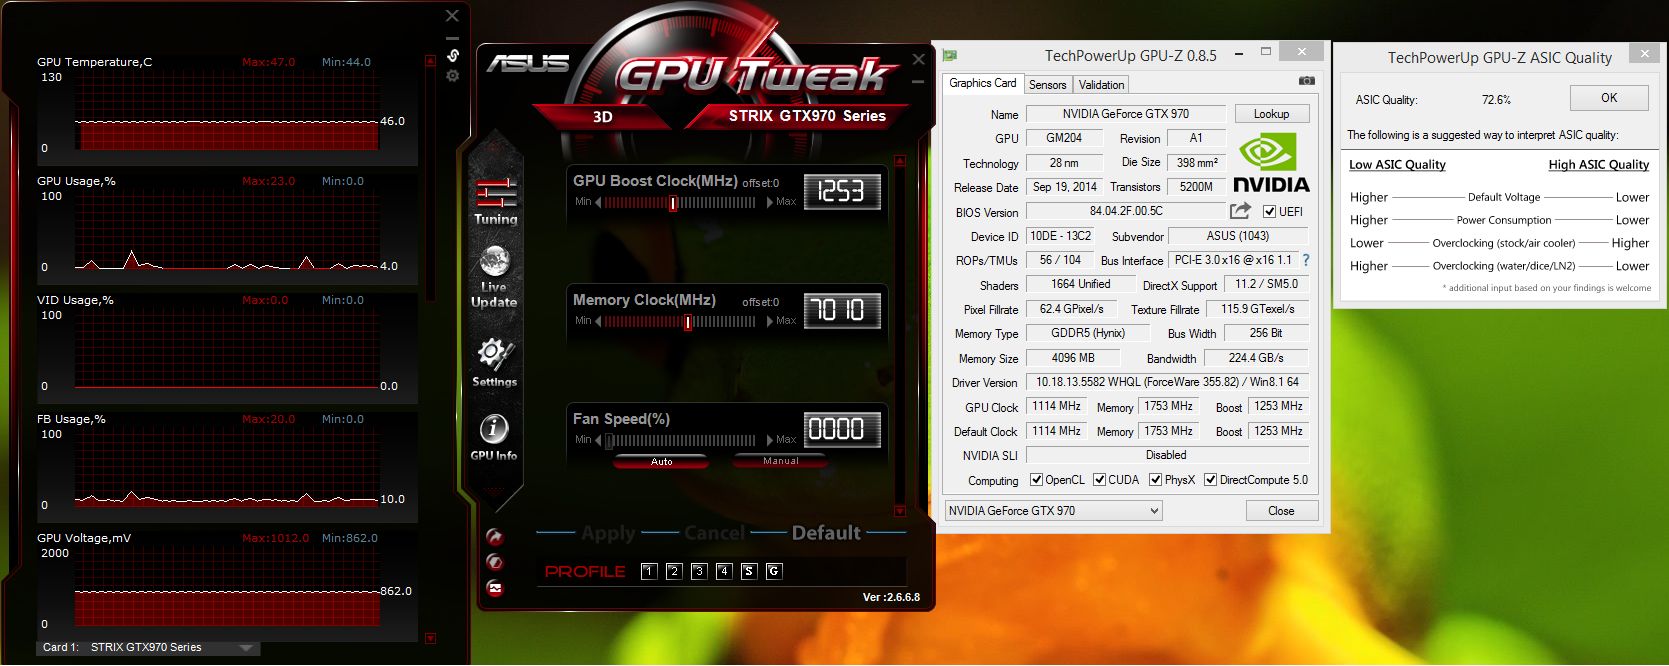The image size is (1669, 666).
Task: Open Live Update in GPU Tweak sidebar
Action: point(494,277)
